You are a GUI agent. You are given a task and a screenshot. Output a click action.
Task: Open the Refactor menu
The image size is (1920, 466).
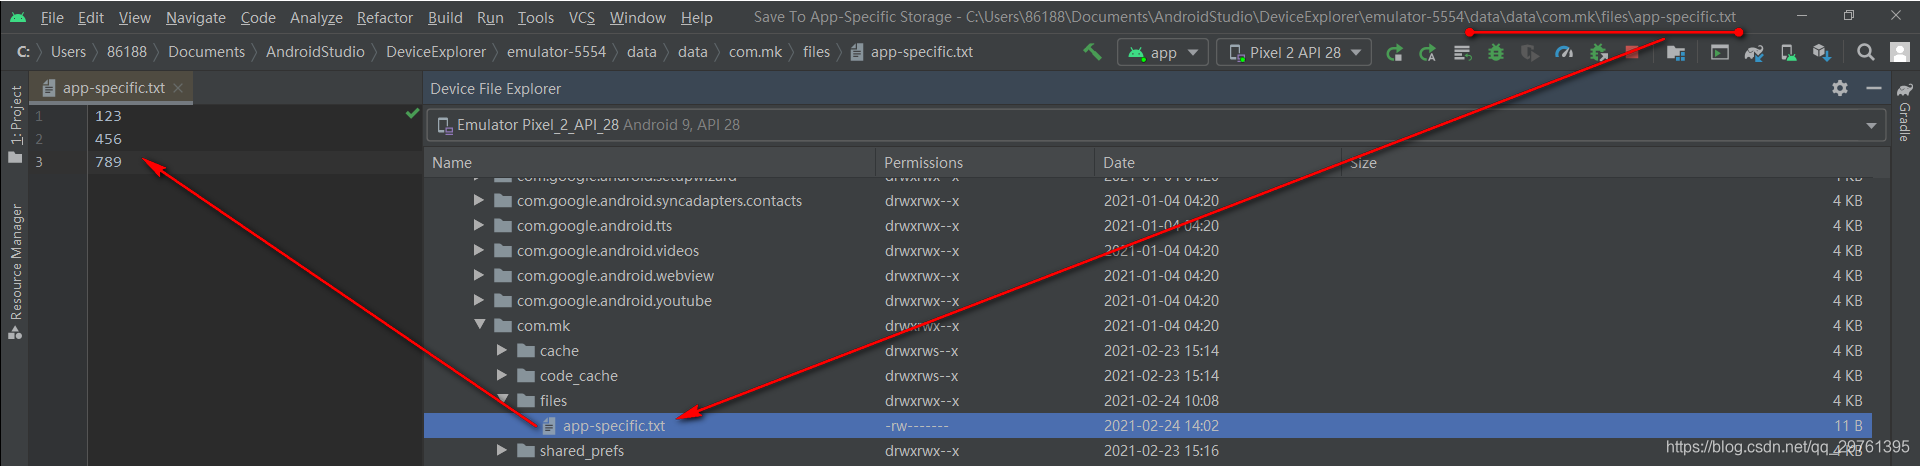385,17
